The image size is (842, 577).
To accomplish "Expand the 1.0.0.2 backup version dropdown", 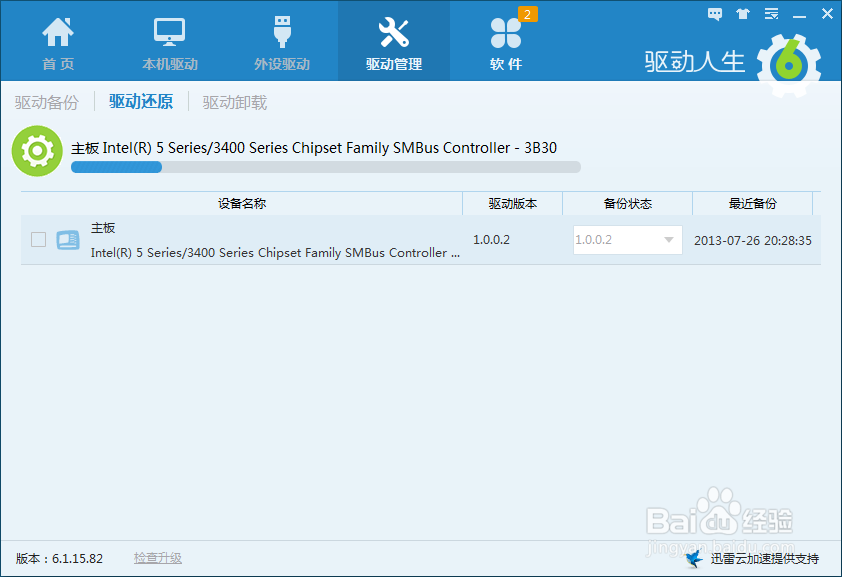I will (628, 239).
